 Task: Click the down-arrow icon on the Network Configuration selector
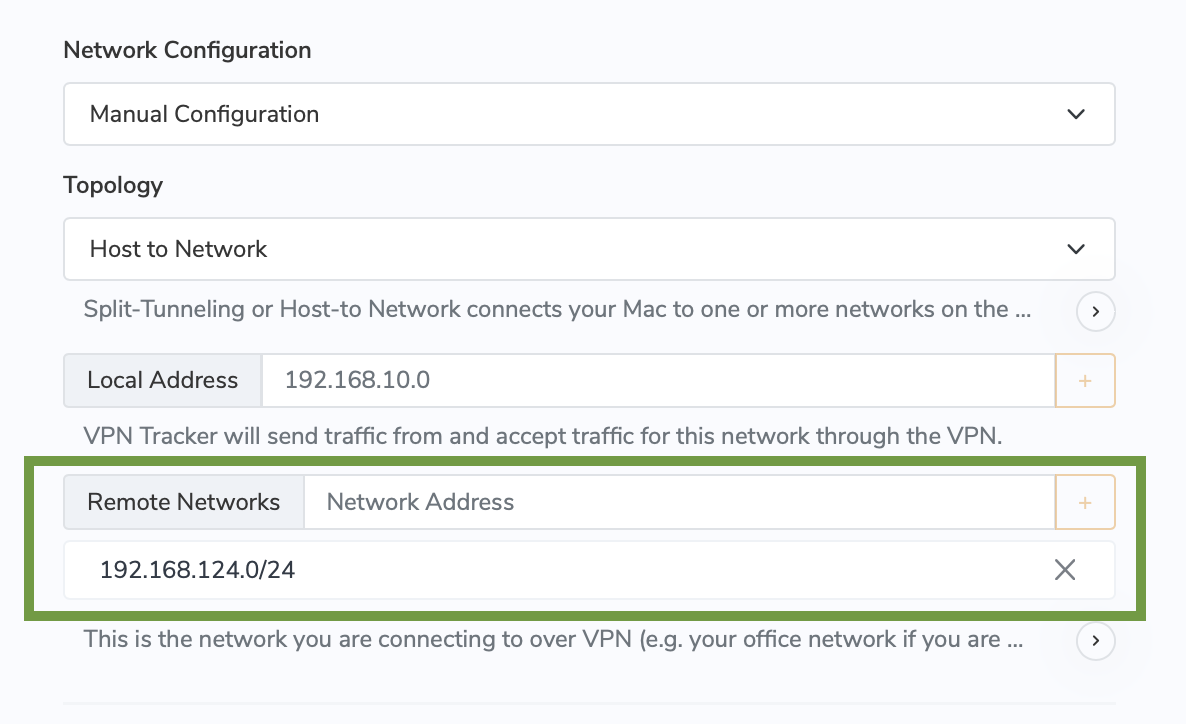pyautogui.click(x=1077, y=113)
